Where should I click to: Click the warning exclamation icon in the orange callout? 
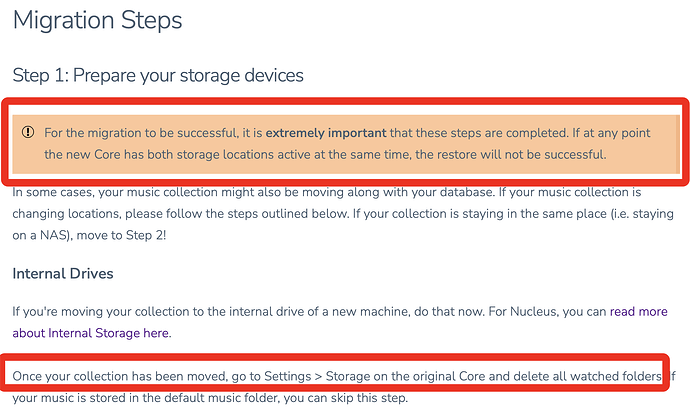(28, 132)
